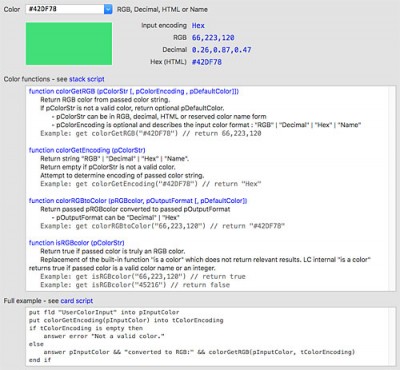Screen dimensions: 400x370
Task: Click the function colorGetEncoding heading
Action: pyautogui.click(x=87, y=150)
